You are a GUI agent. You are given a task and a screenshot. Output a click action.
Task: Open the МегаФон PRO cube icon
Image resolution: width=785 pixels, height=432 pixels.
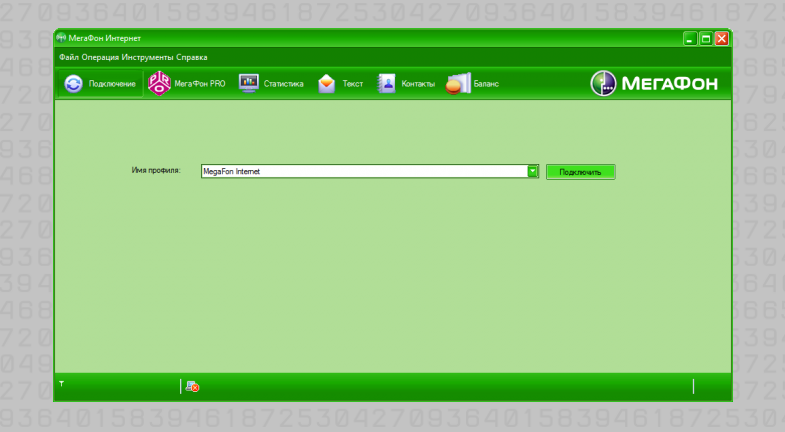click(159, 83)
